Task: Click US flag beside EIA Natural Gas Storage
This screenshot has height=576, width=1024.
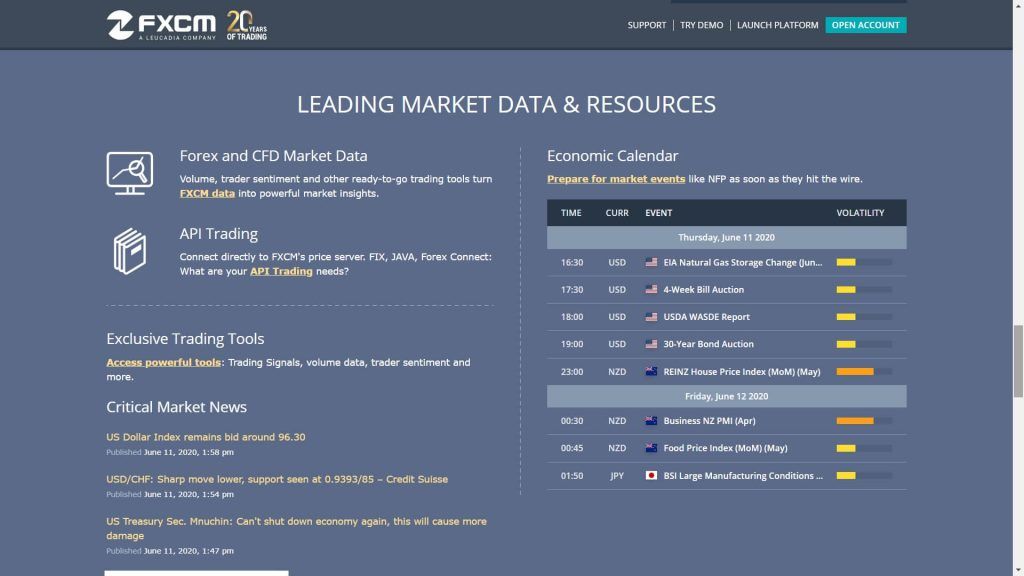Action: [651, 262]
